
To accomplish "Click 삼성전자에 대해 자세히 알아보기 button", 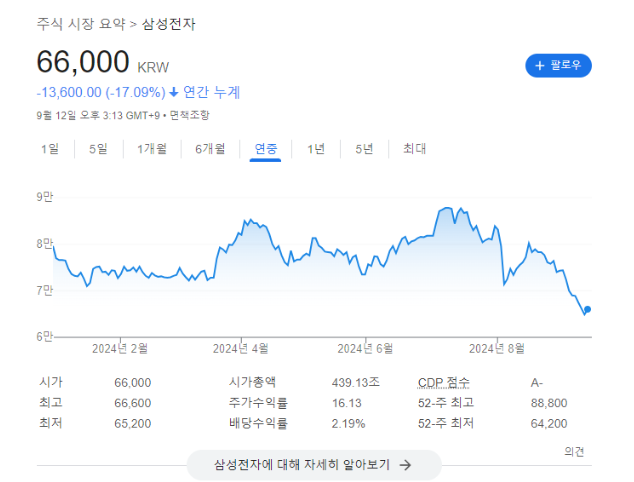I will point(314,465).
